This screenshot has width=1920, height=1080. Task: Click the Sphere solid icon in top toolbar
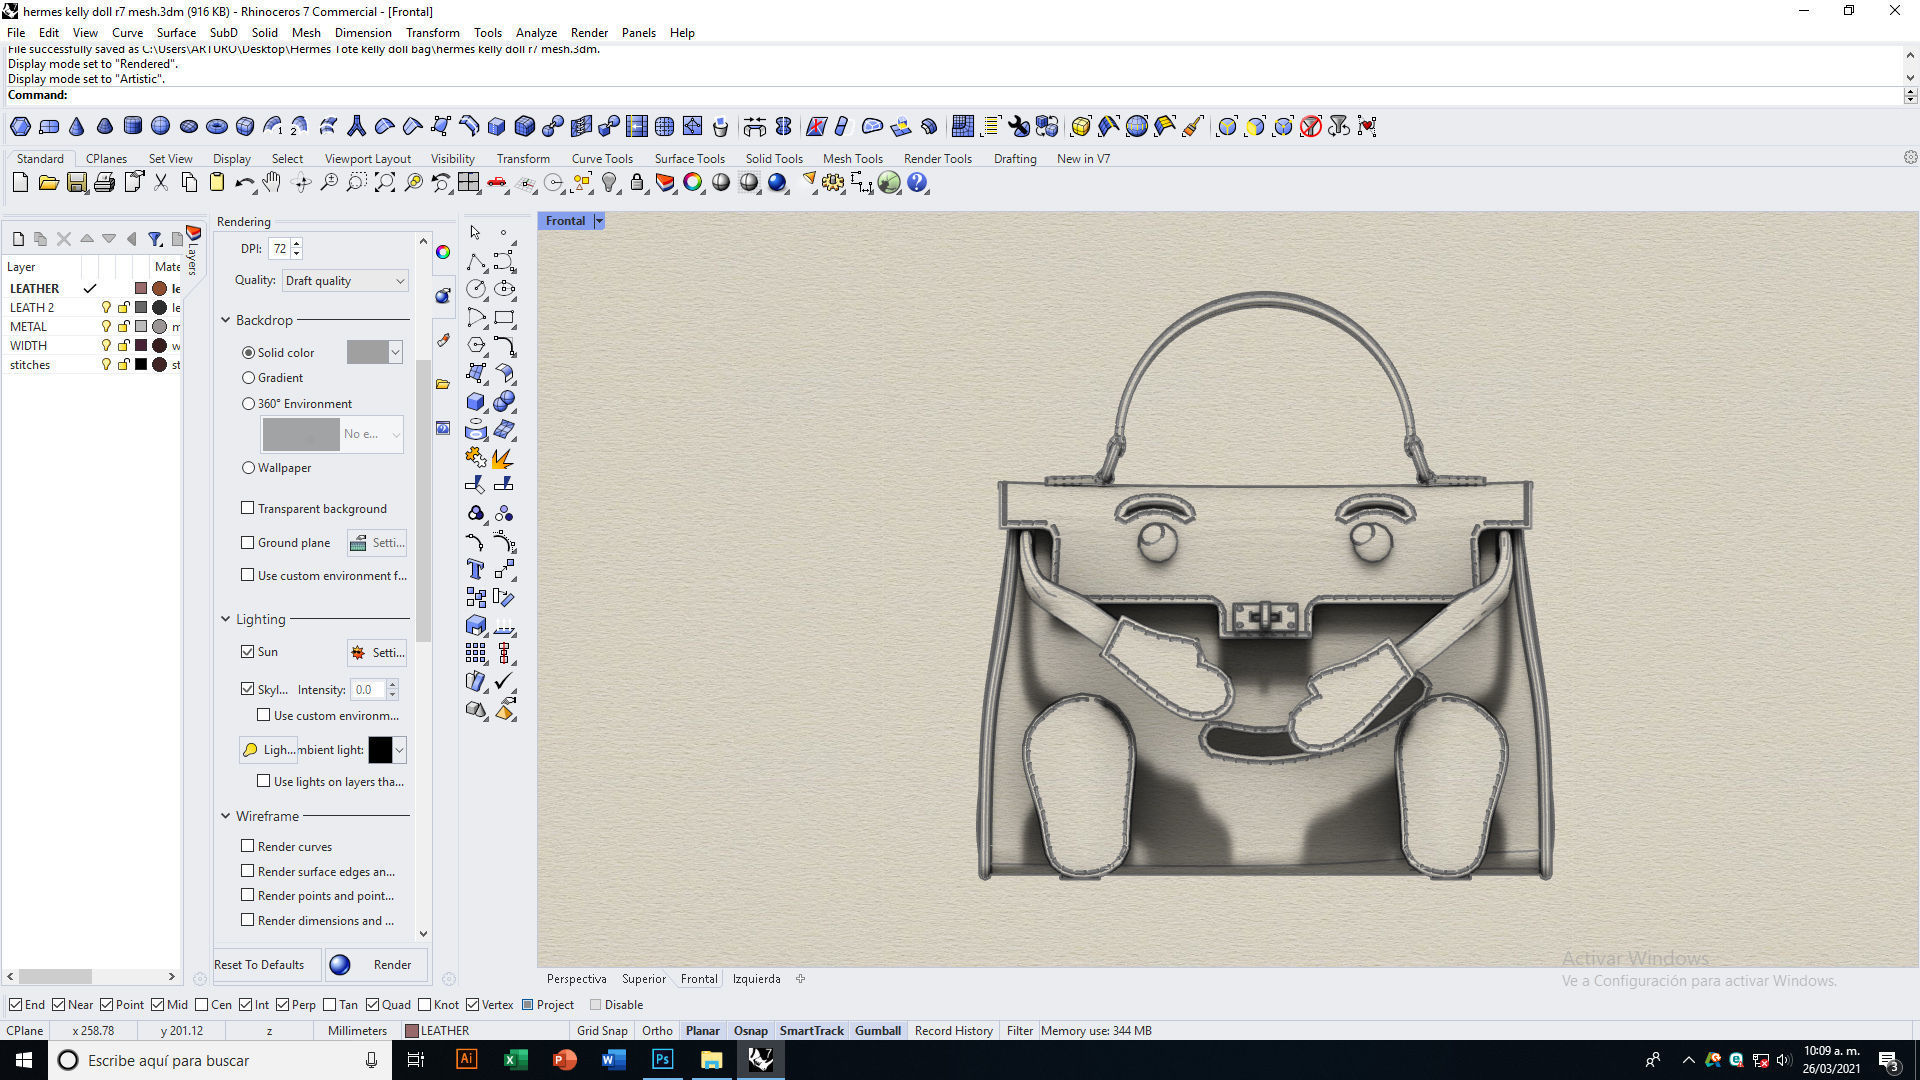pos(161,126)
